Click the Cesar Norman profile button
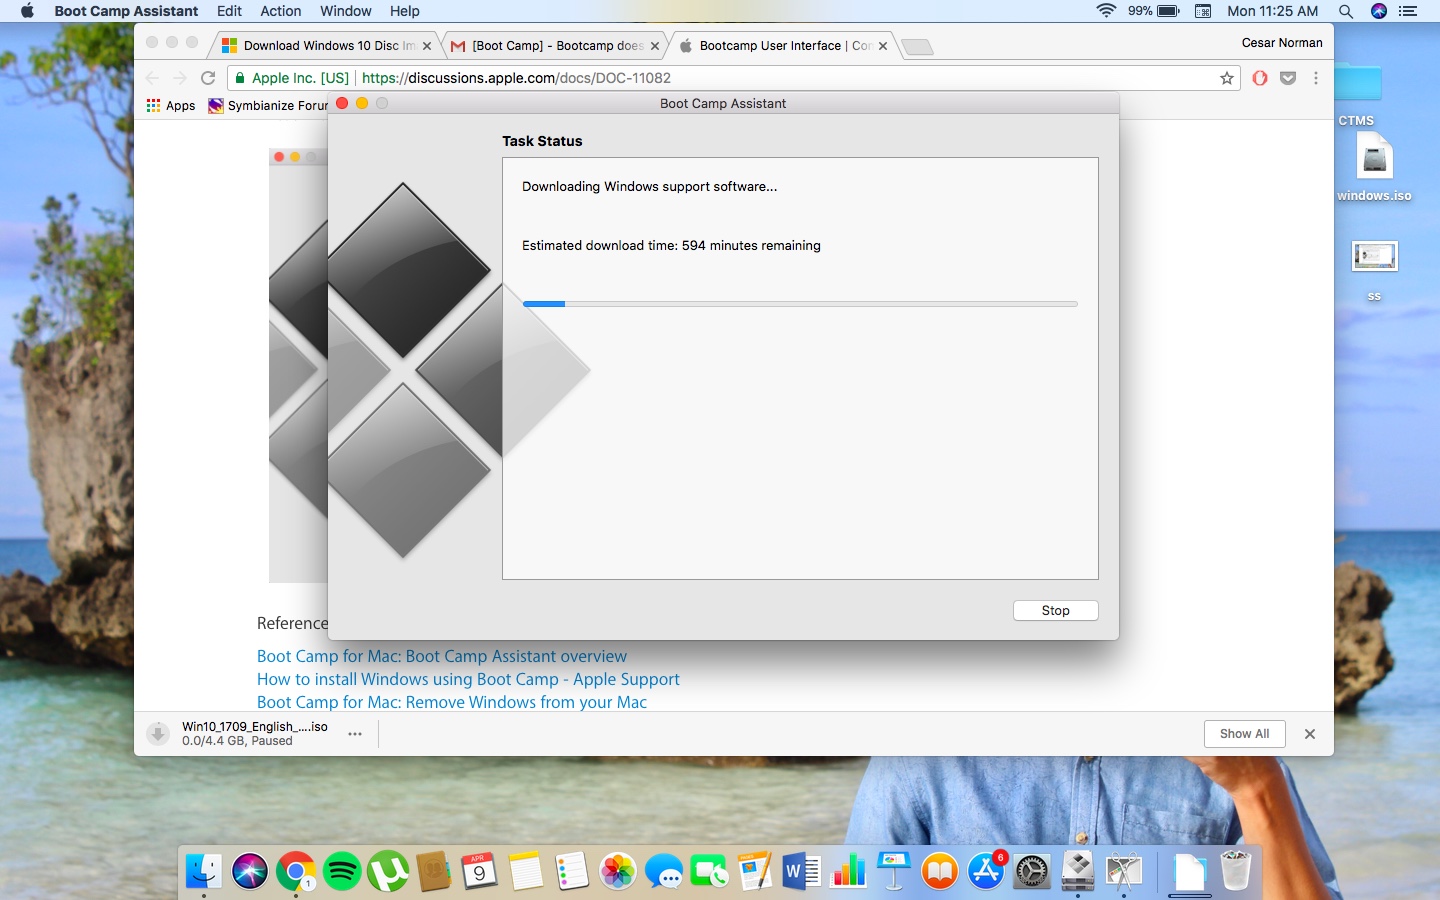Viewport: 1440px width, 900px height. pyautogui.click(x=1282, y=43)
